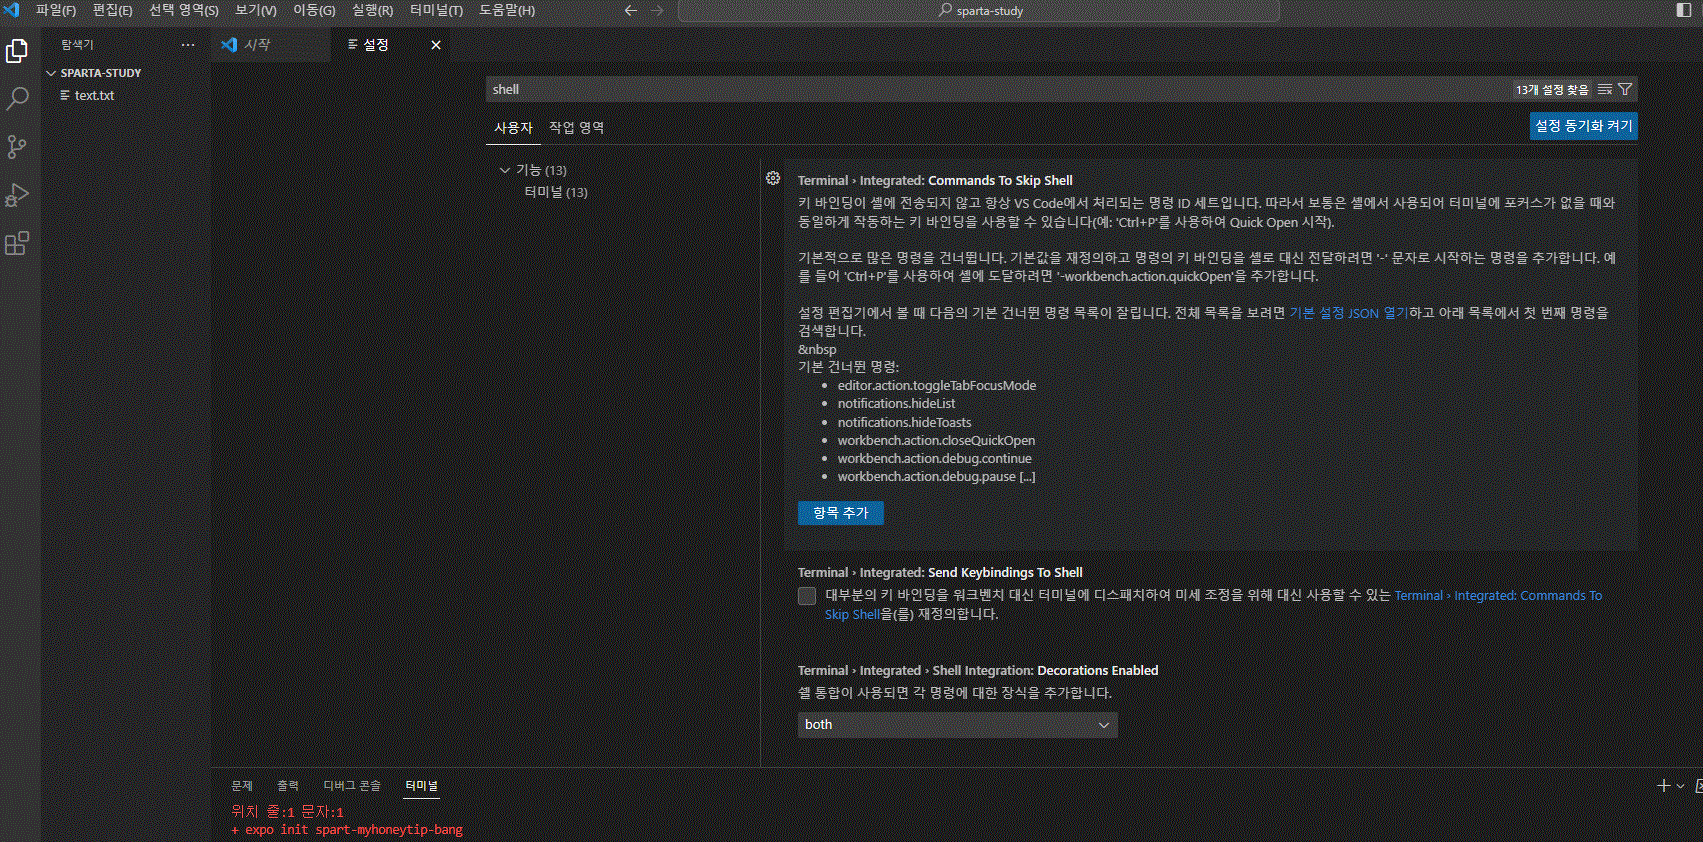Open the Extensions view
1703x842 pixels.
[17, 243]
